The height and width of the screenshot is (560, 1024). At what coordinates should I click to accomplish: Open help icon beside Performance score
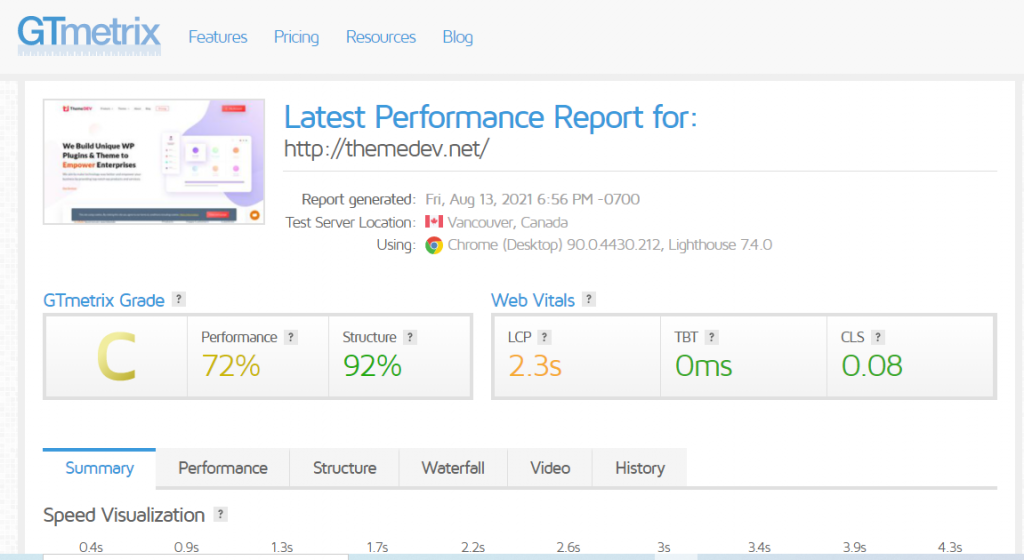[x=291, y=337]
